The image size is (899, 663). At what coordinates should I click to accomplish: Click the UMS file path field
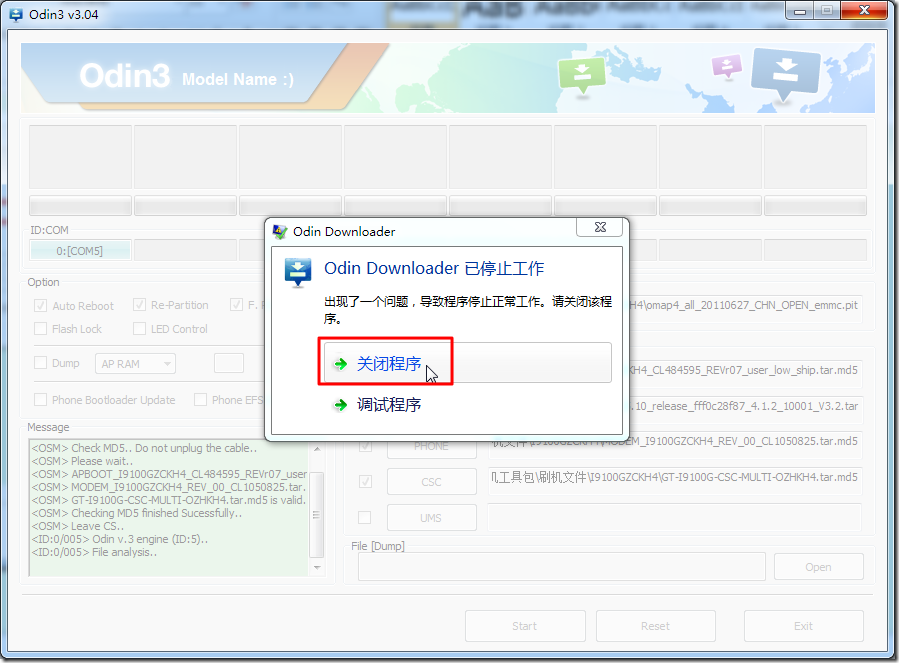(675, 518)
